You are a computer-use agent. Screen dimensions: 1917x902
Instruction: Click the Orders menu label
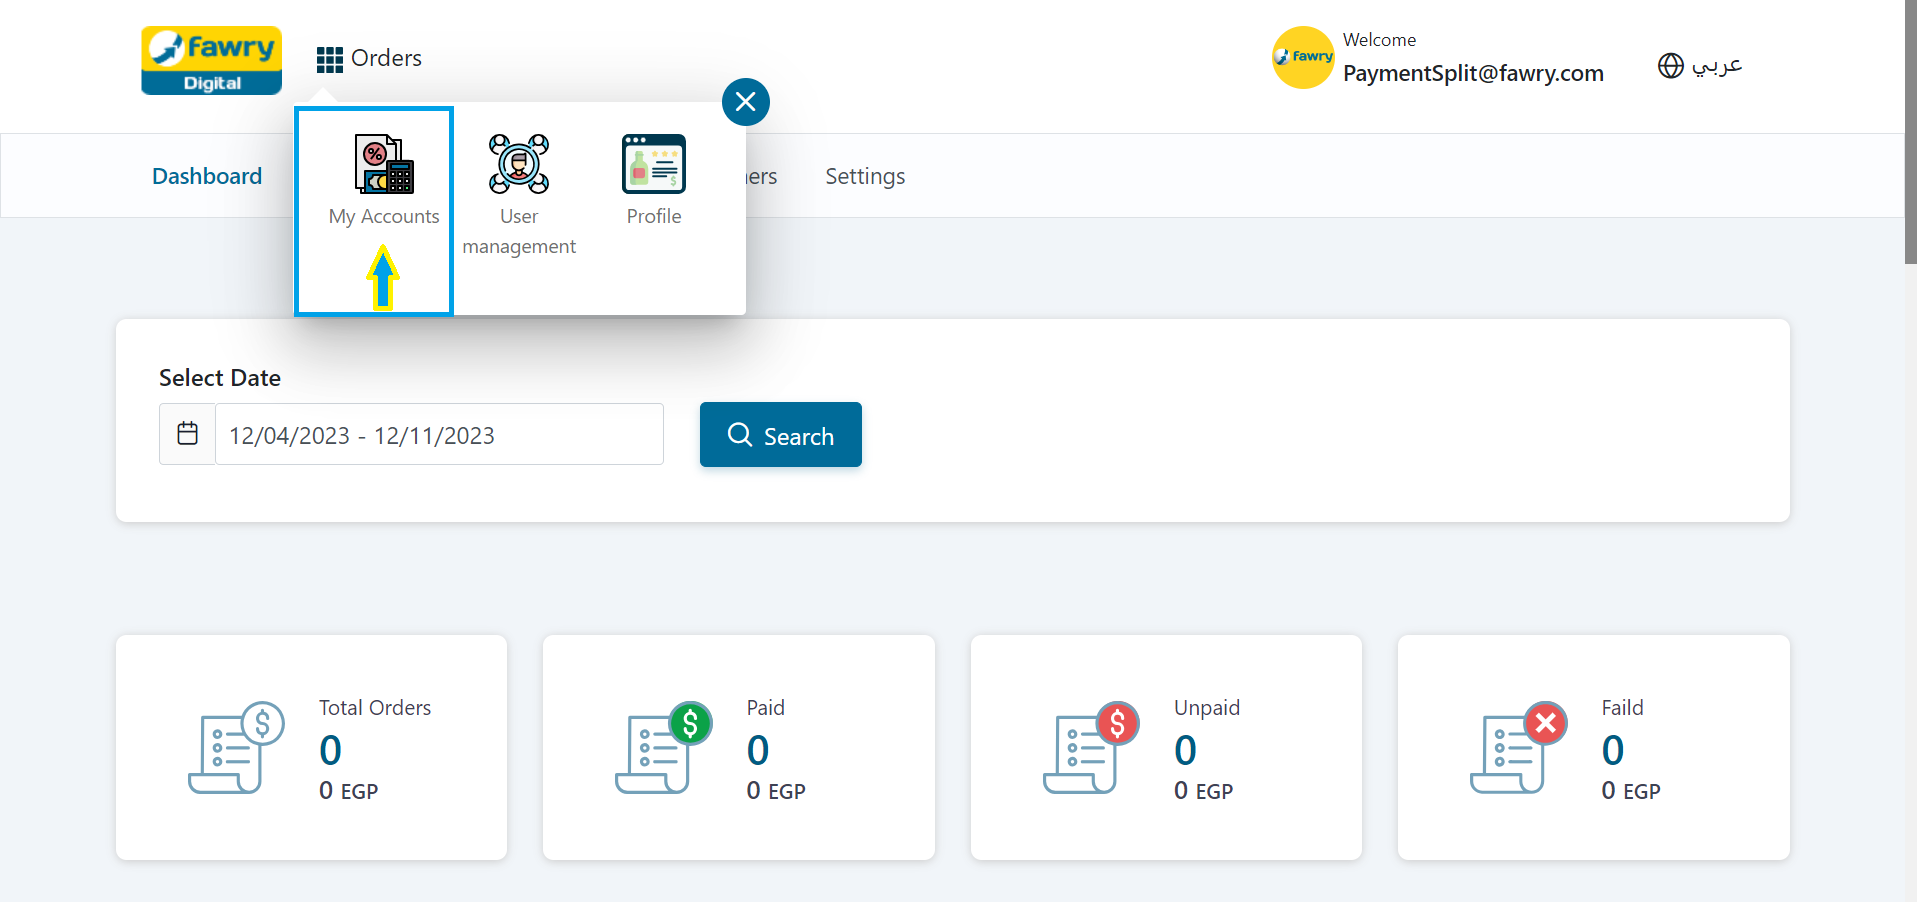[386, 58]
